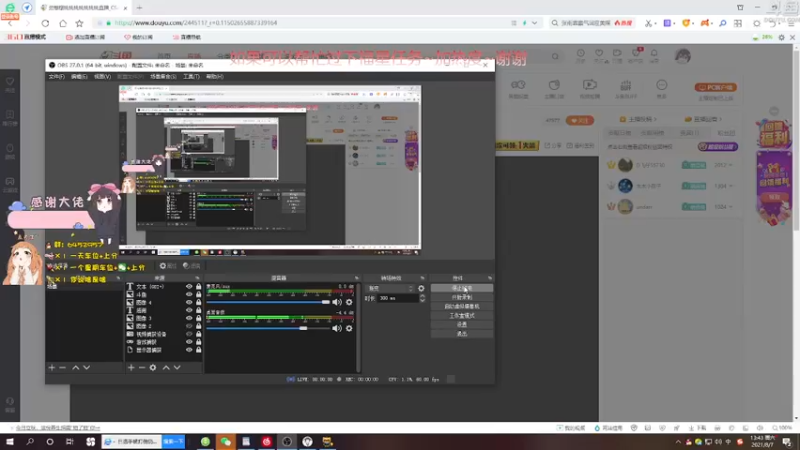Add a new scene with plus icon
The image size is (800, 450).
52,367
